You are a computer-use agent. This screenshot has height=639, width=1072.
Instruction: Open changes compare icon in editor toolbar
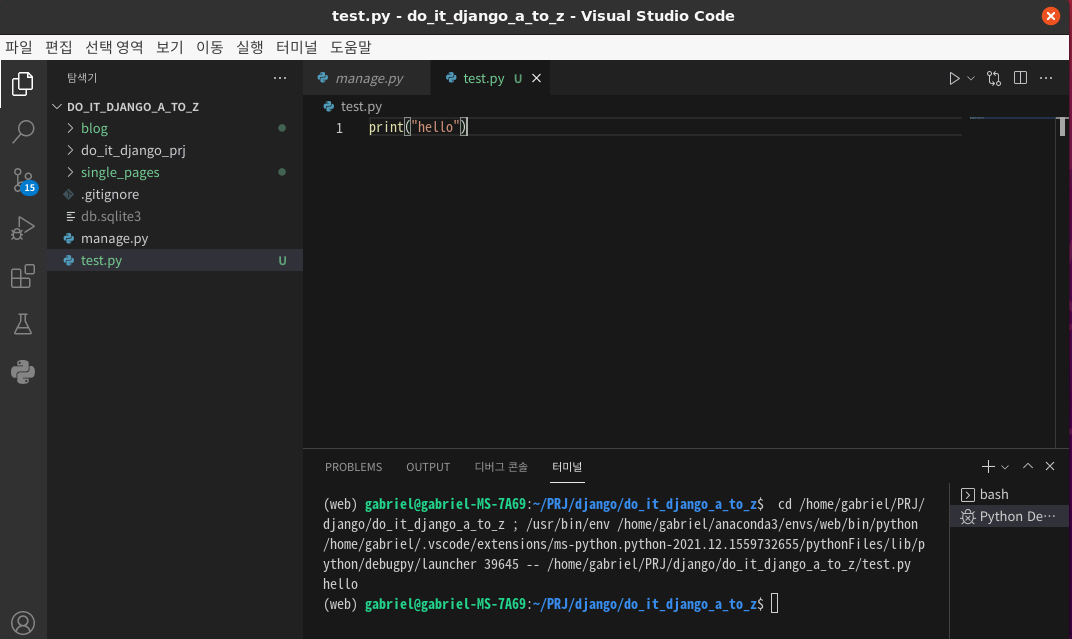point(994,79)
